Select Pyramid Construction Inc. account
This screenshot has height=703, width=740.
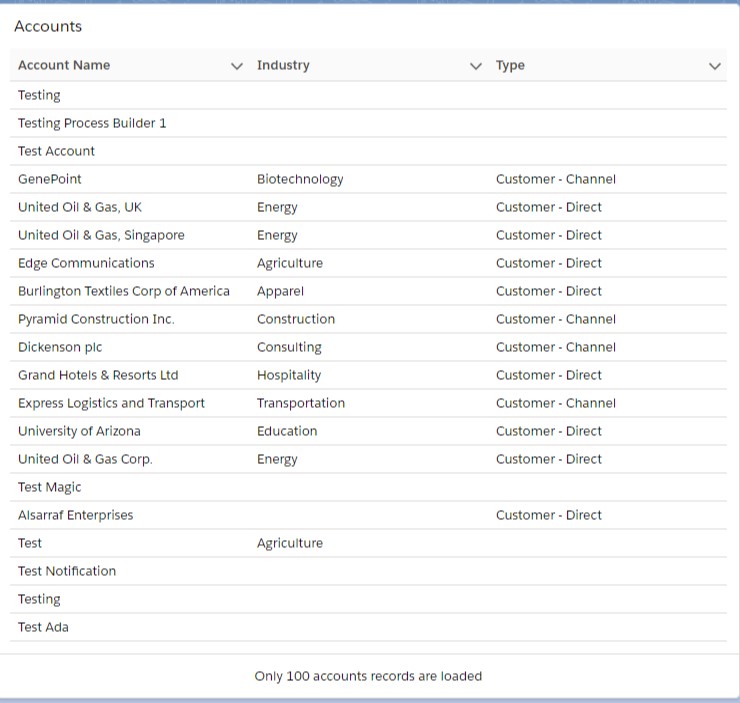pos(96,319)
